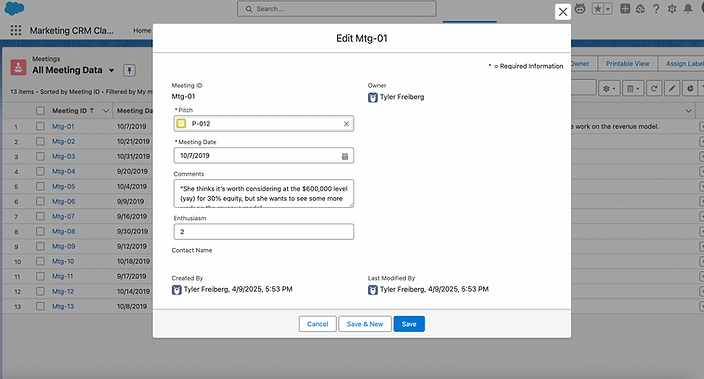704x379 pixels.
Task: Expand the All Meeting Data list view dropdown
Action: tap(111, 71)
